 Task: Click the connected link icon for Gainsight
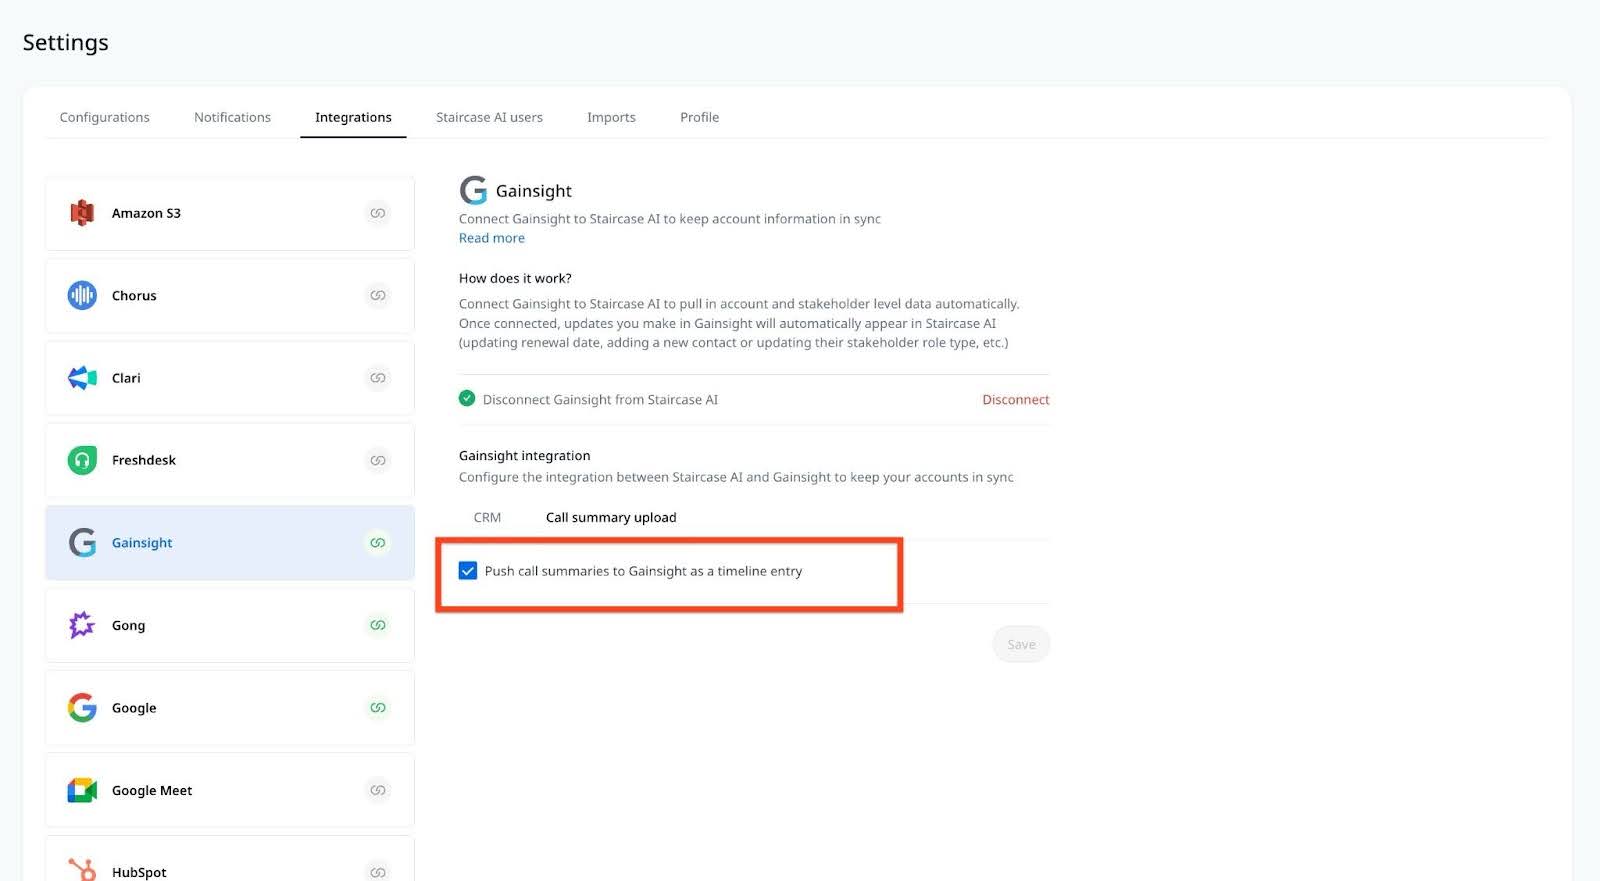click(x=378, y=543)
